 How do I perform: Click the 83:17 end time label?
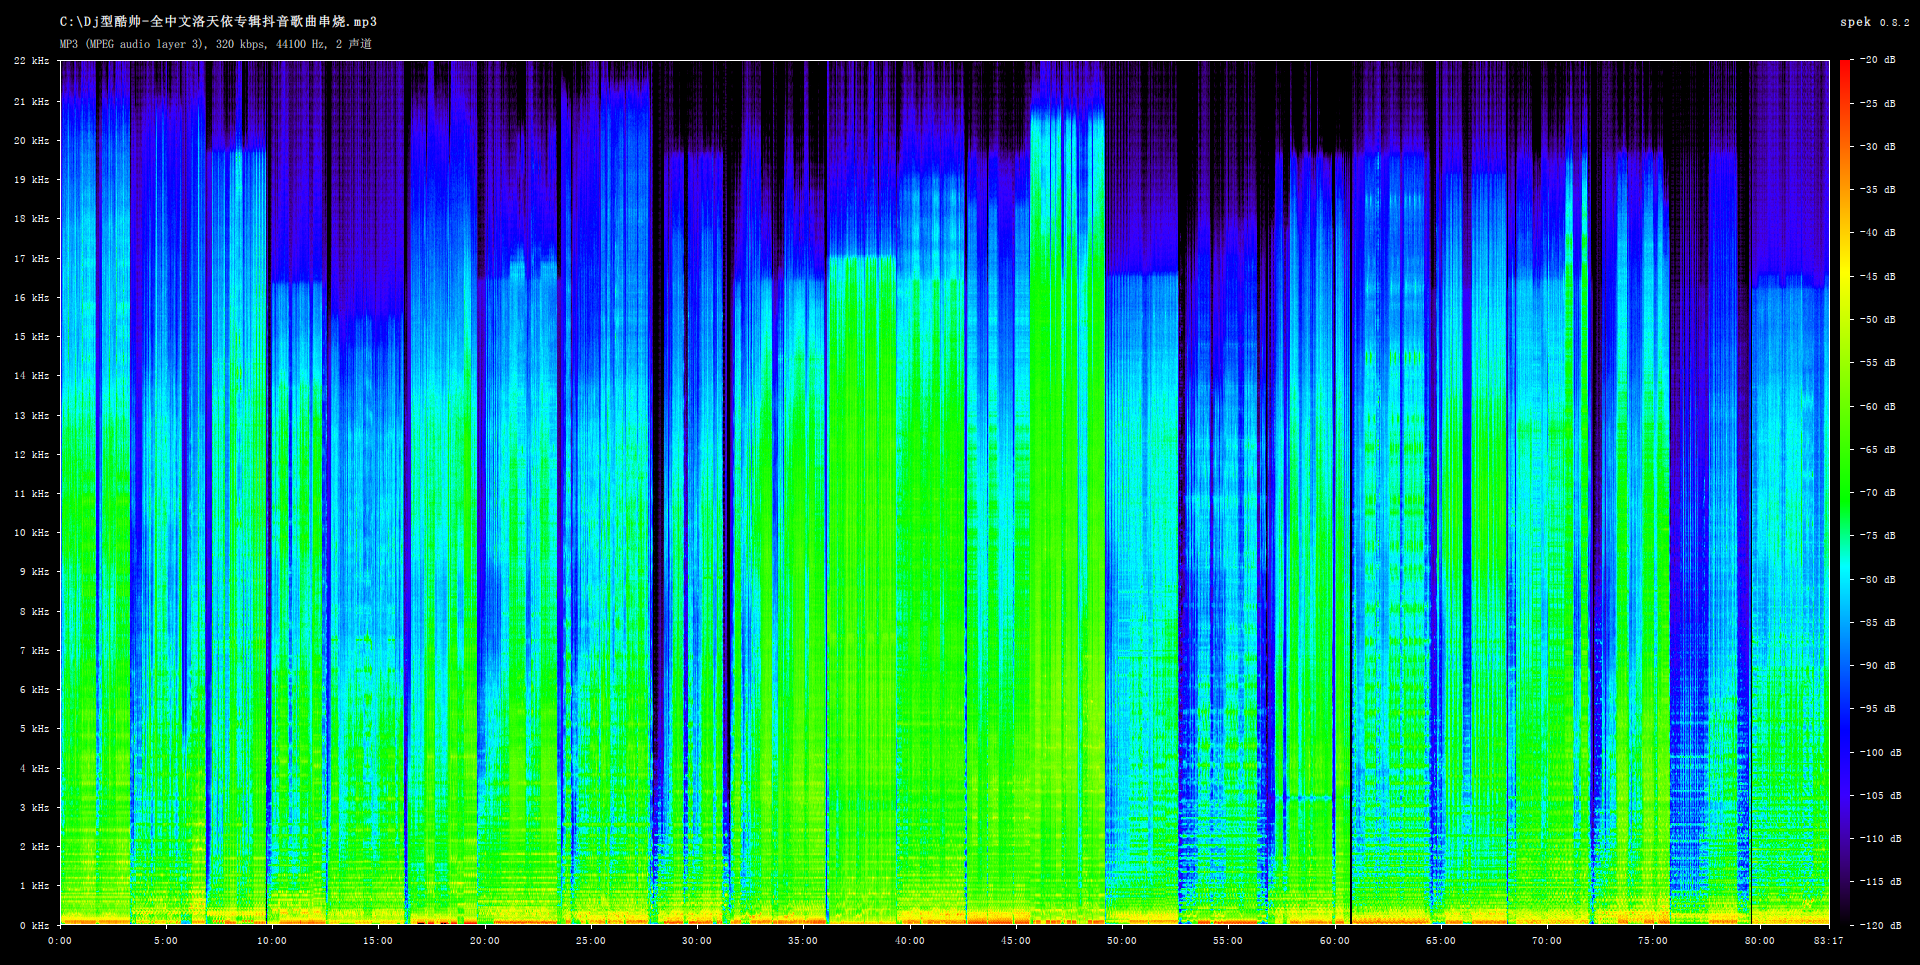click(1828, 941)
